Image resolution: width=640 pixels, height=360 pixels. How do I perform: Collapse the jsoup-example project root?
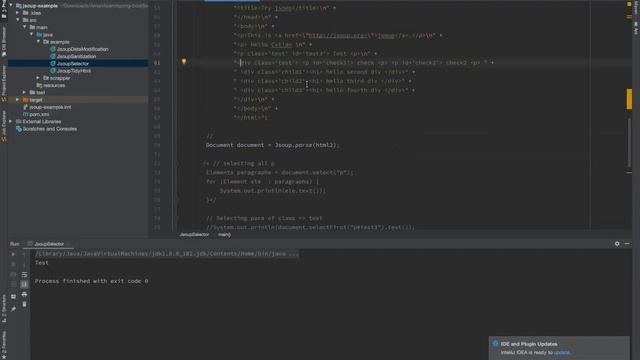click(x=11, y=6)
